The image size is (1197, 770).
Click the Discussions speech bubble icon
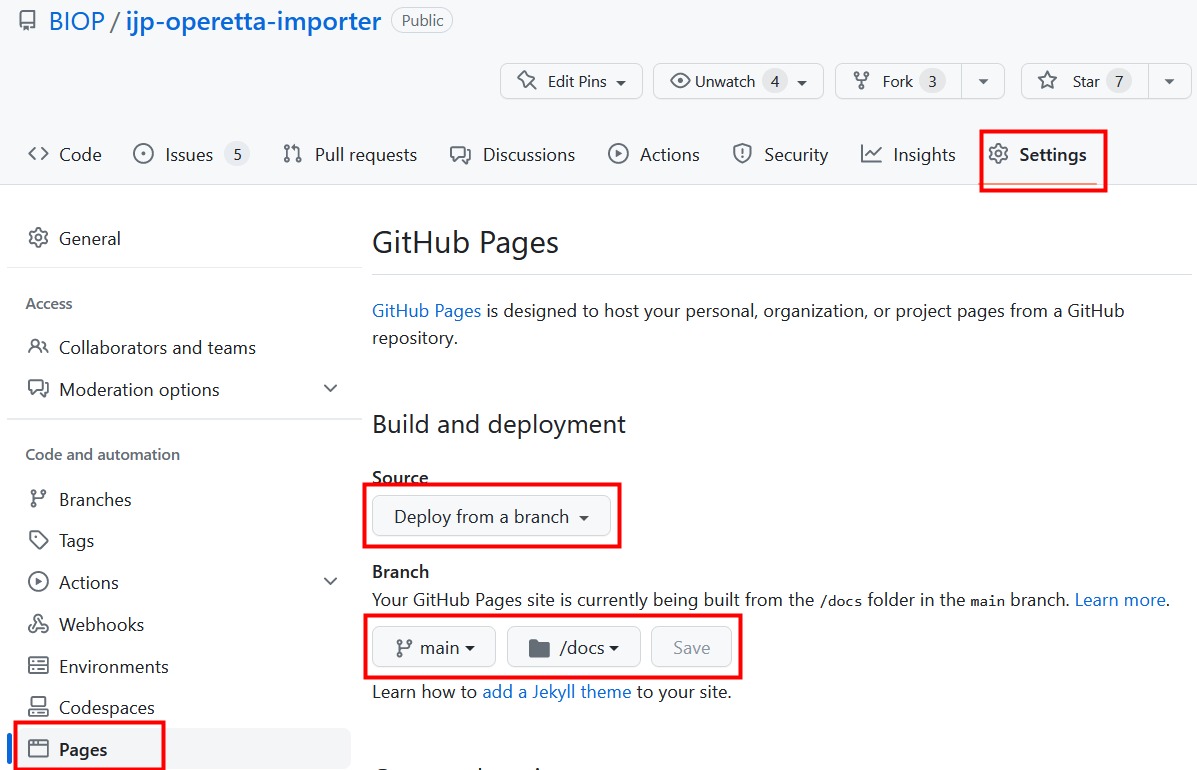click(460, 154)
